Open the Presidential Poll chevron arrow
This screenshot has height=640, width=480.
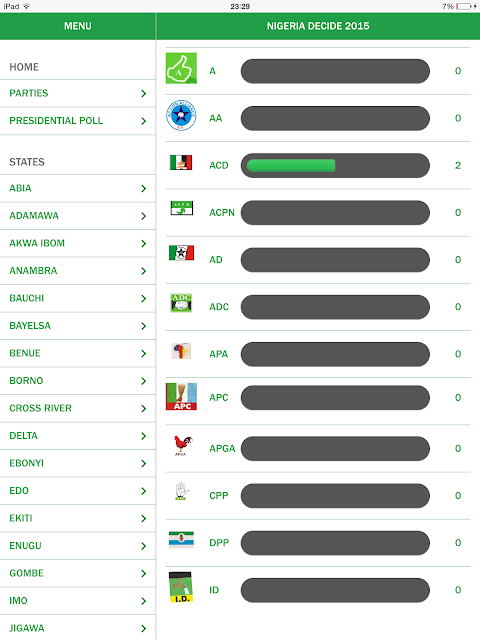tap(143, 121)
